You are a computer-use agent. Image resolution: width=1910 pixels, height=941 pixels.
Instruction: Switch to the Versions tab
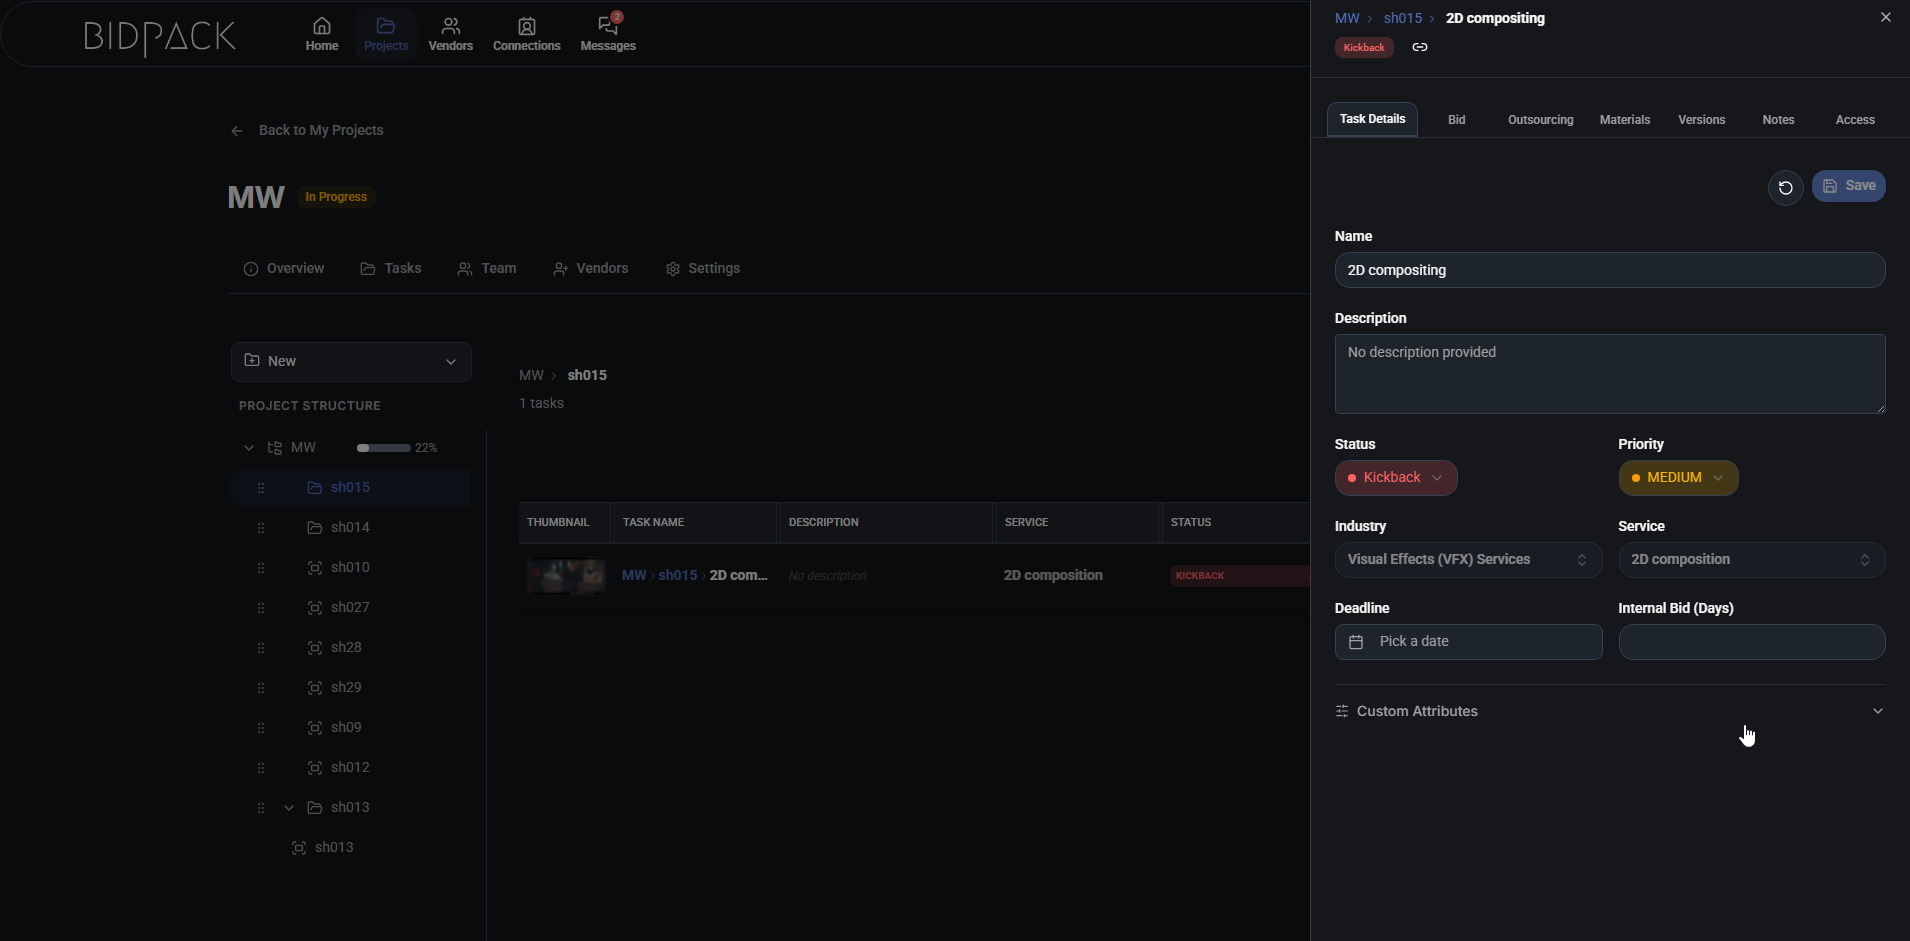(x=1700, y=120)
